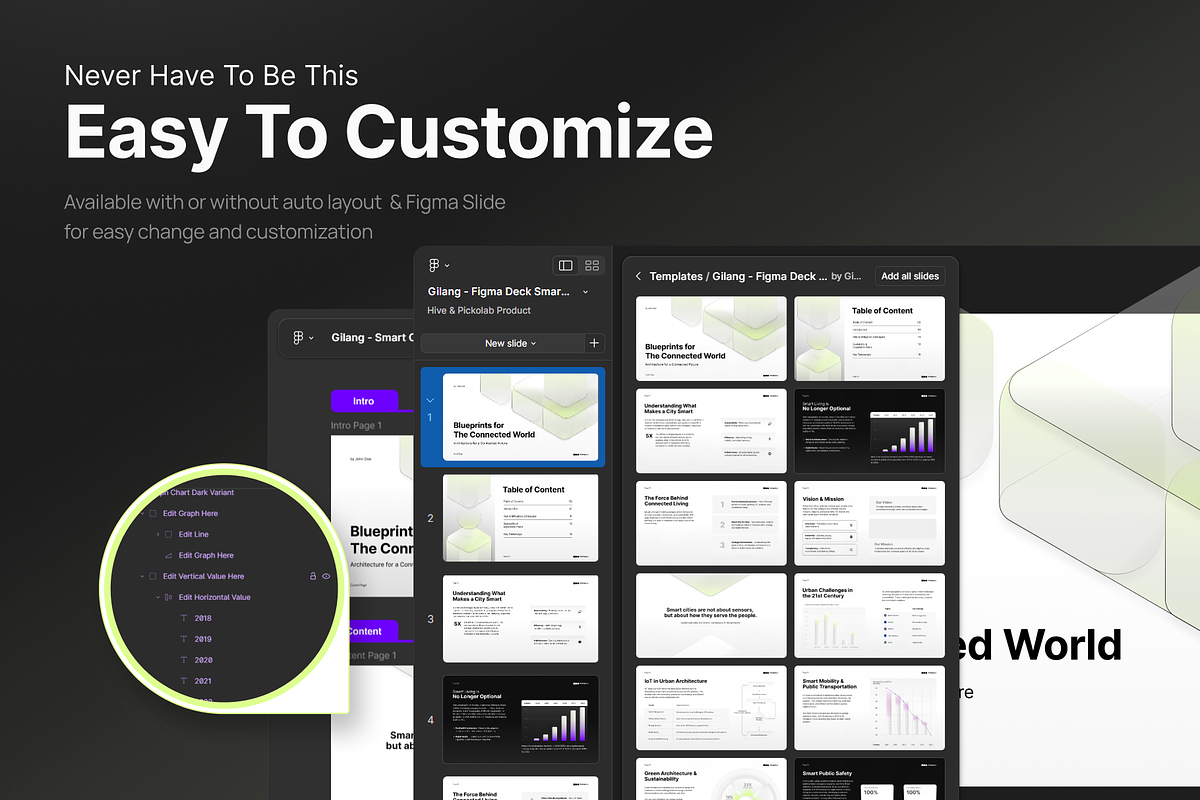Pick Smart Mobility & Public Transportation template
Screen dimensions: 1200x800
click(x=869, y=708)
